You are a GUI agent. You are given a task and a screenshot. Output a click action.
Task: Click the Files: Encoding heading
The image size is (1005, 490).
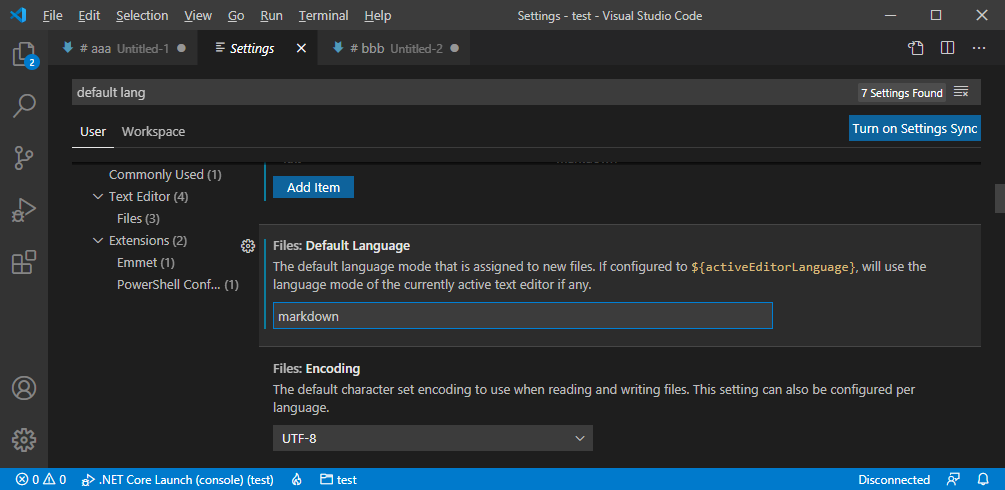point(317,369)
